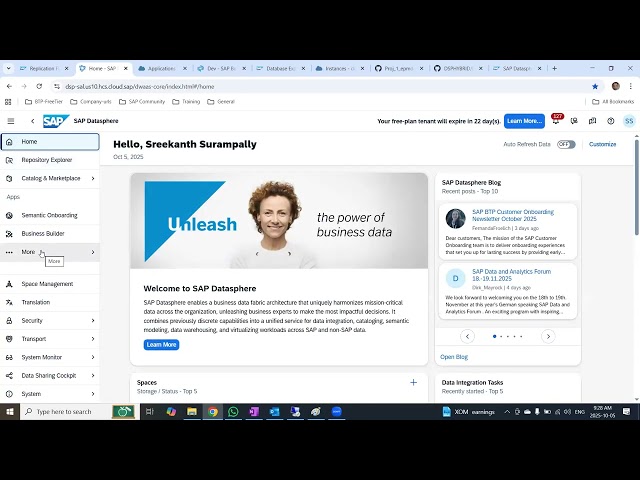Show previous blog posts page

(x=467, y=336)
